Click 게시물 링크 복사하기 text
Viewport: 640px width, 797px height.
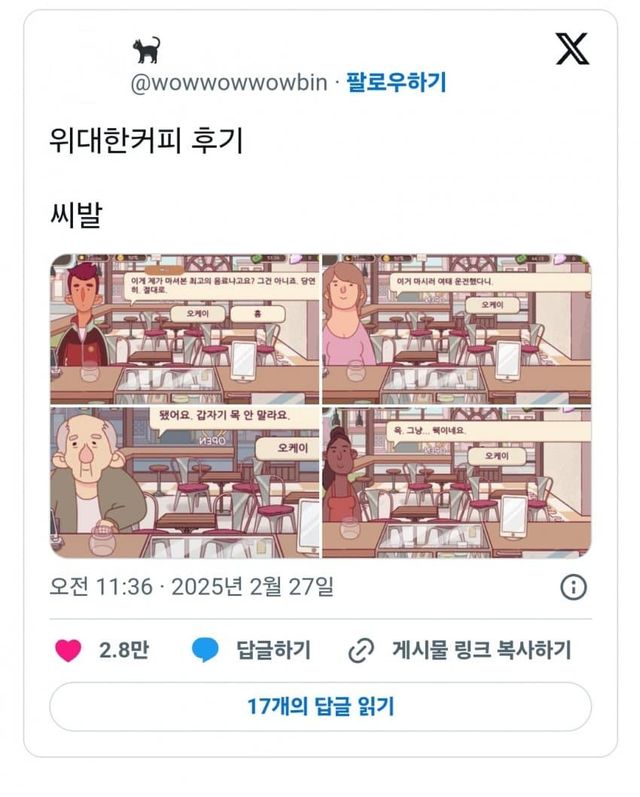click(482, 650)
